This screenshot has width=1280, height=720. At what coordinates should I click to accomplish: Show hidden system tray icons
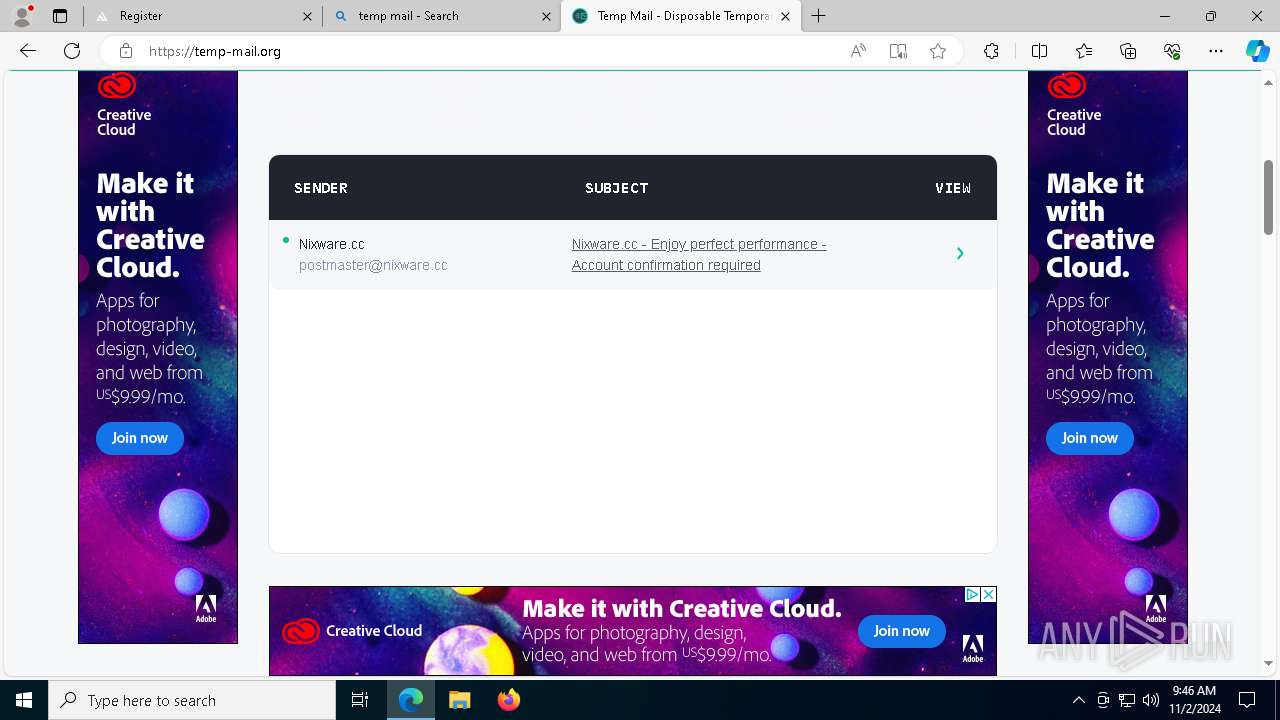pyautogui.click(x=1078, y=700)
